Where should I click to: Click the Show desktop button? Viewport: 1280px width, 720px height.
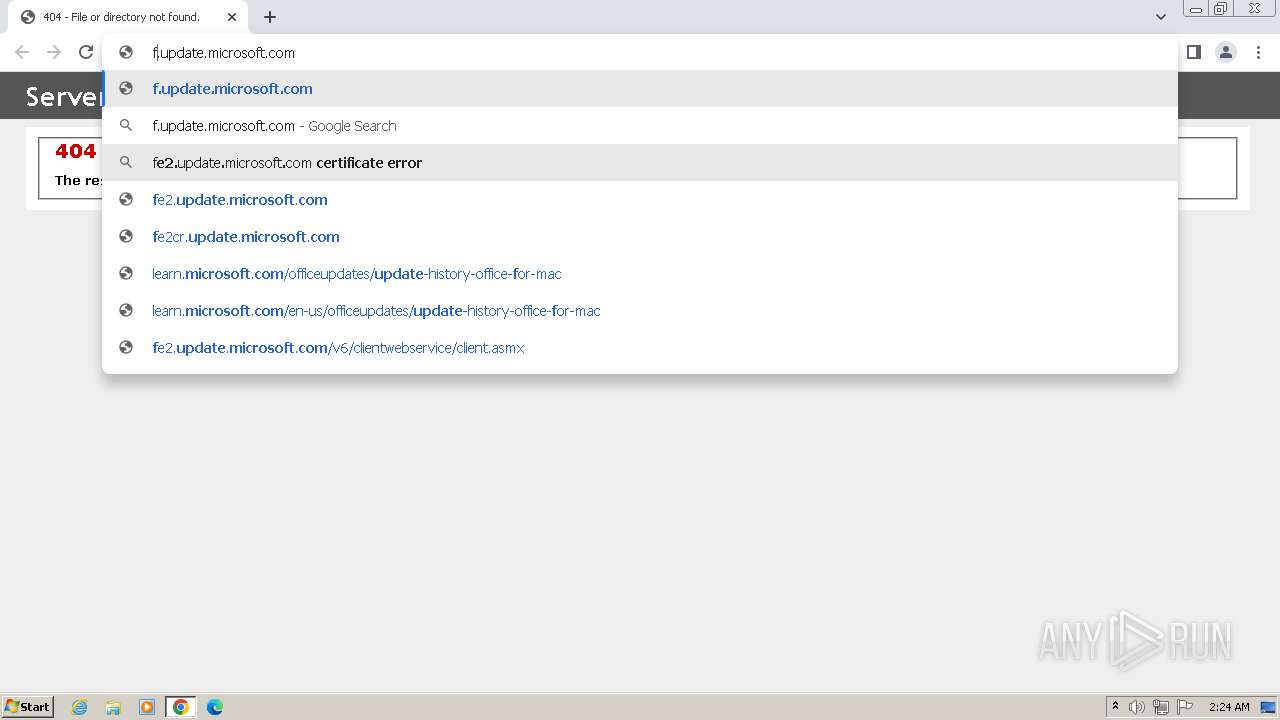coord(1269,707)
